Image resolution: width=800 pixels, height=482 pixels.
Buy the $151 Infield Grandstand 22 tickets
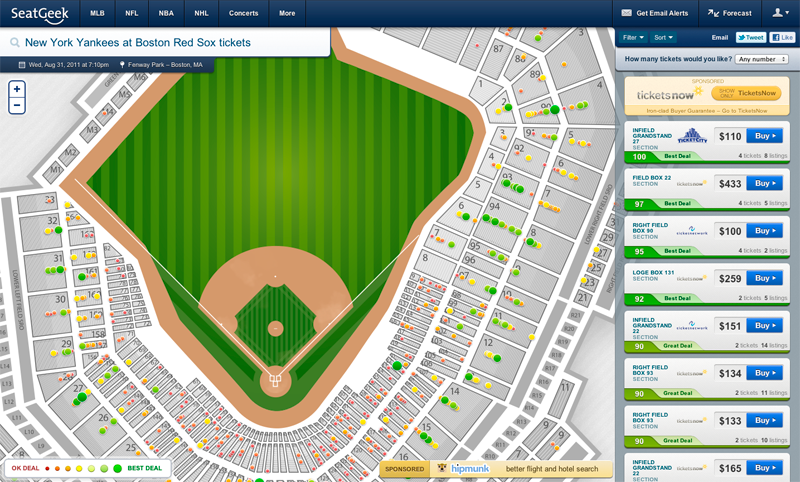click(x=764, y=326)
